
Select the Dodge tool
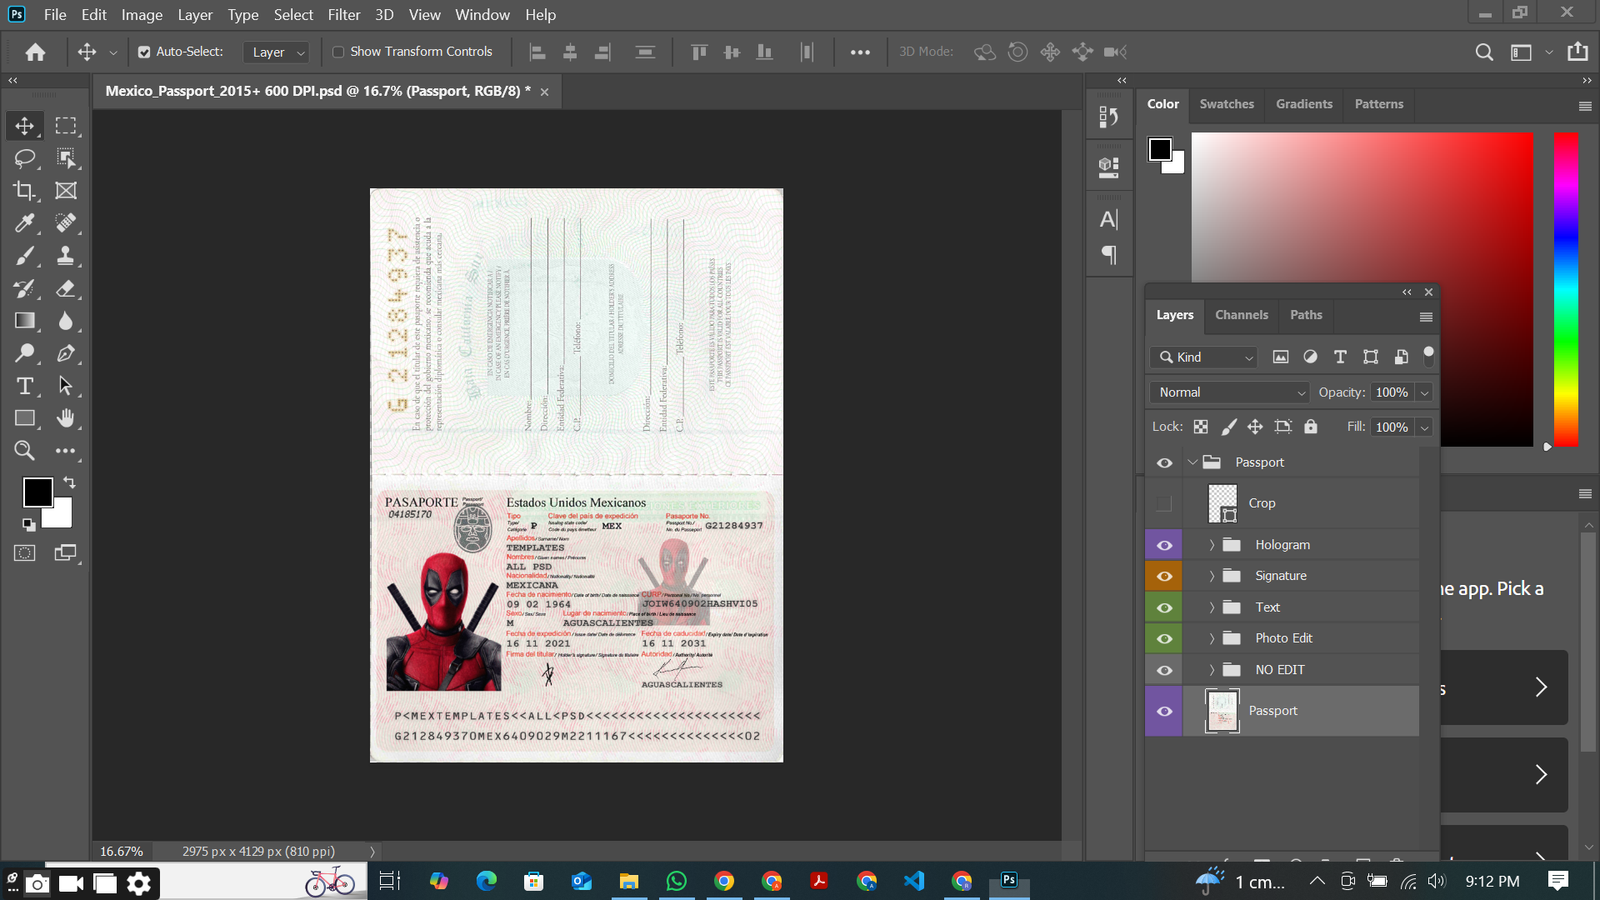[25, 353]
